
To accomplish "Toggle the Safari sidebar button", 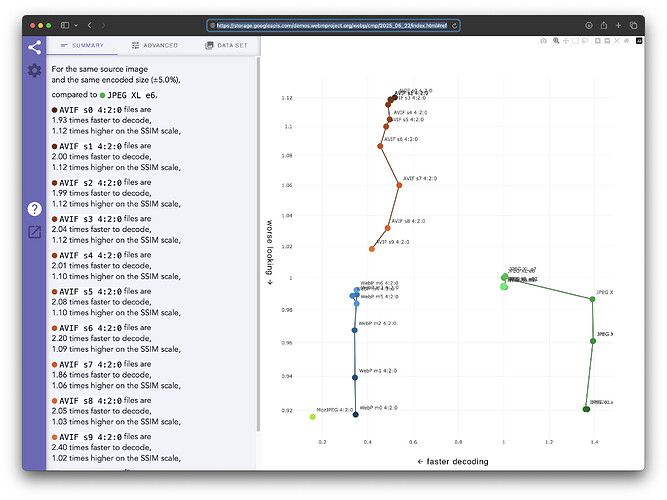I will [65, 25].
